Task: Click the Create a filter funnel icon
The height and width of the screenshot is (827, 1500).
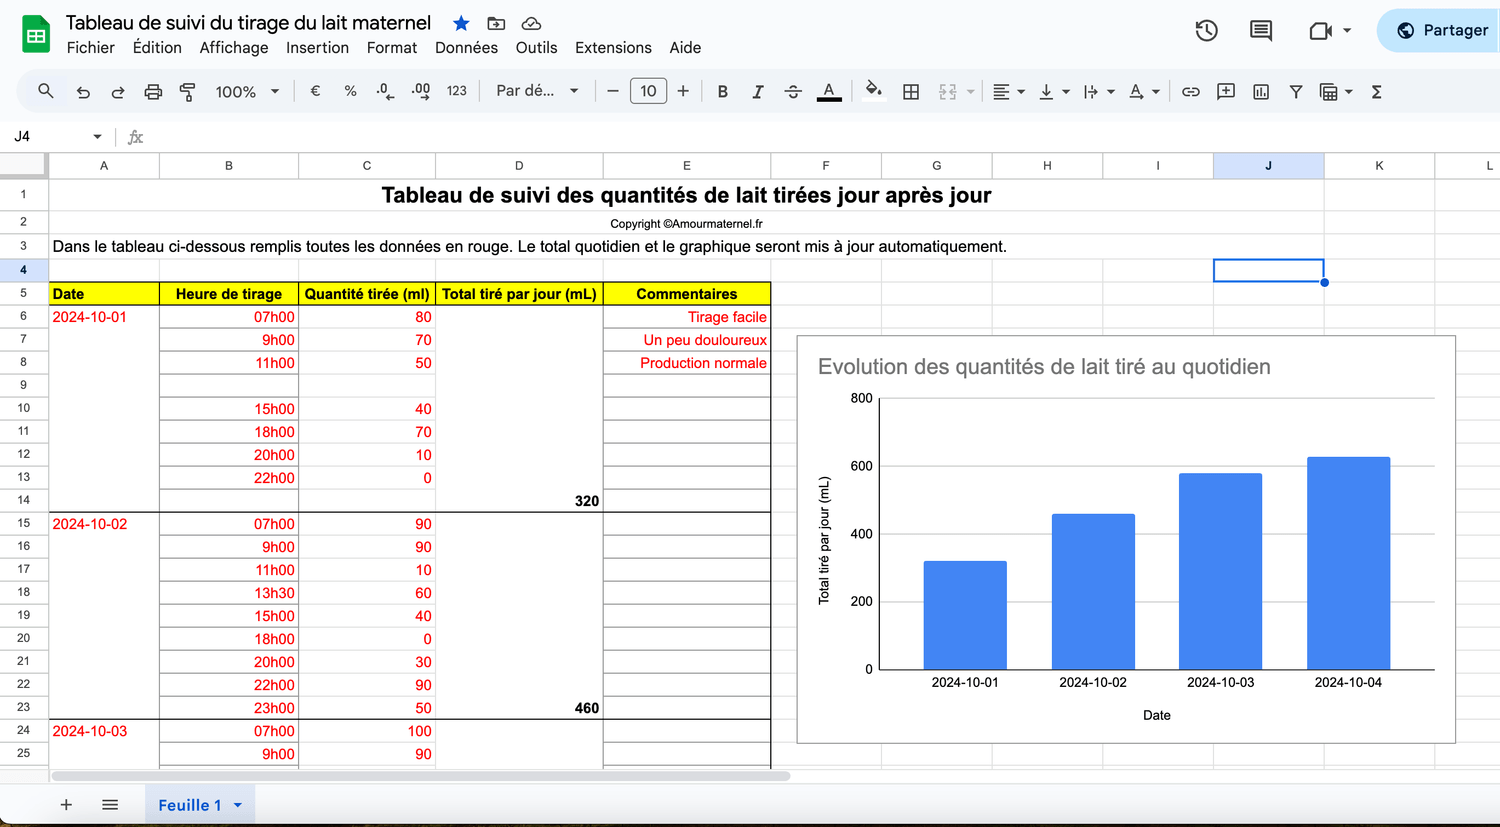Action: [x=1296, y=92]
